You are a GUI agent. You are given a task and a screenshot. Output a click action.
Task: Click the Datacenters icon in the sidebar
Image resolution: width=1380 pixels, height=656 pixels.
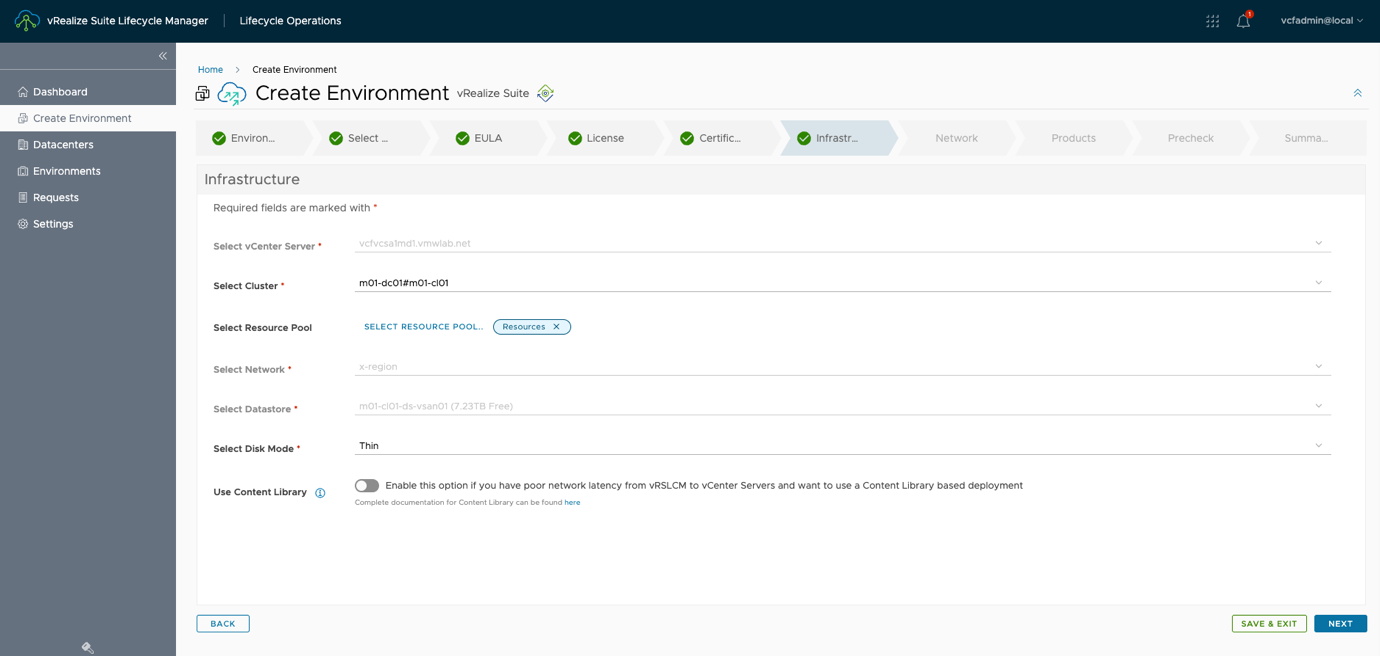tap(23, 145)
